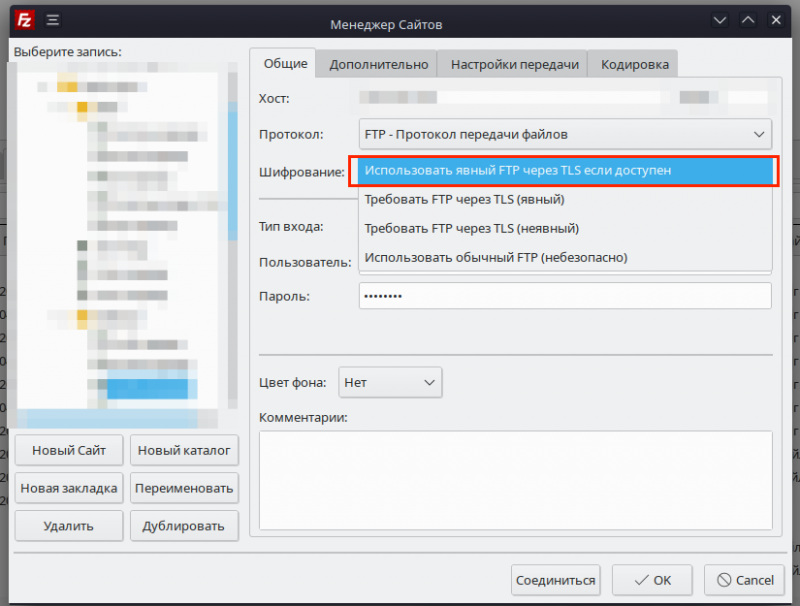Click the Пароль input field
The height and width of the screenshot is (606, 800).
click(565, 296)
